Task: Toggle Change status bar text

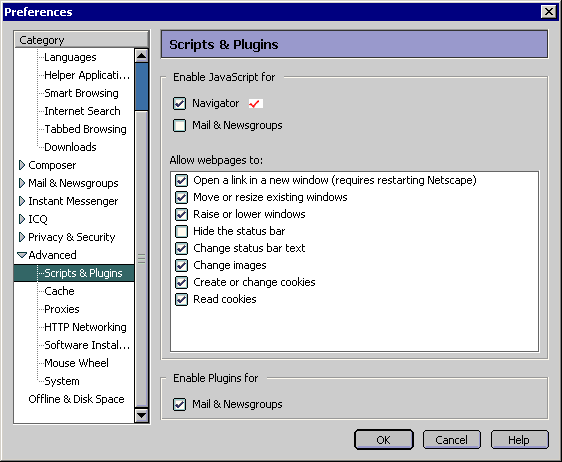Action: click(x=181, y=248)
